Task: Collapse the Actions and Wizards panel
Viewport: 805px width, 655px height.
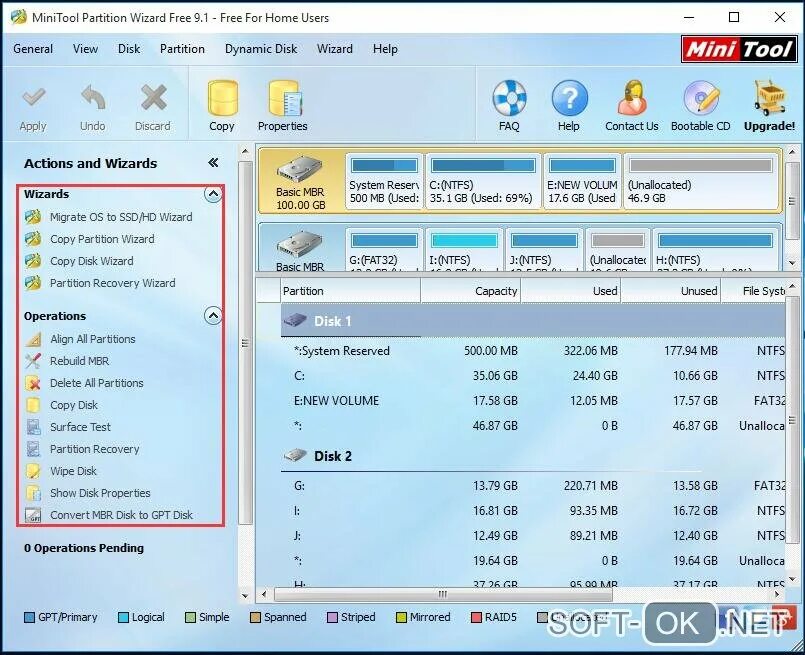Action: 213,163
